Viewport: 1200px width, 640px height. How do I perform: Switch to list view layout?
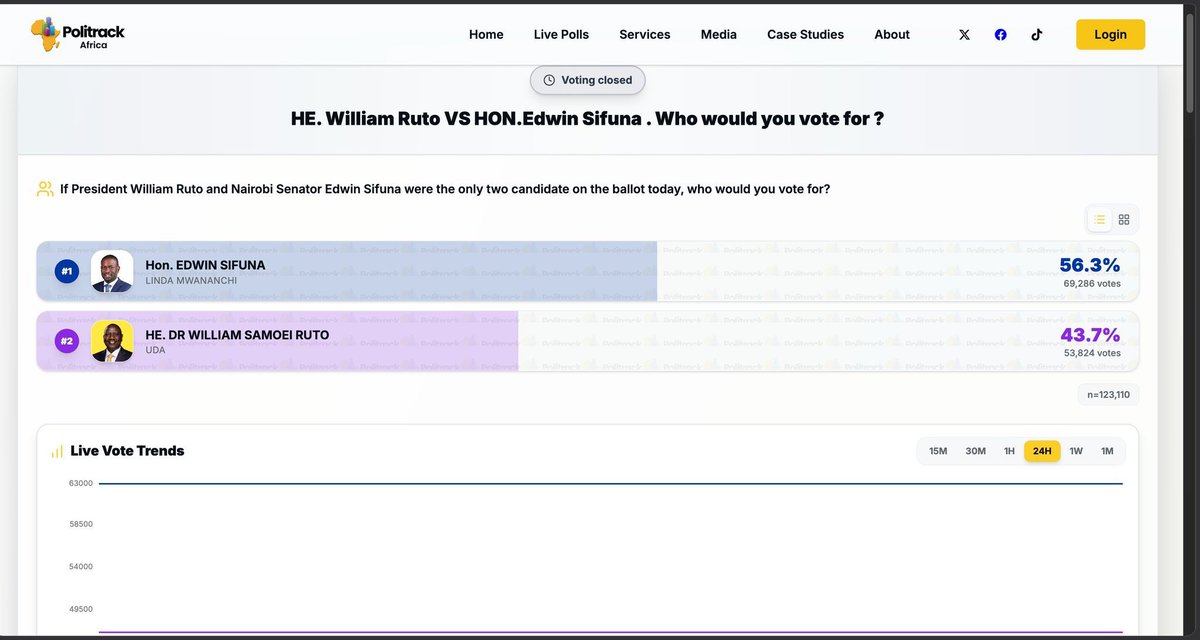[1099, 219]
